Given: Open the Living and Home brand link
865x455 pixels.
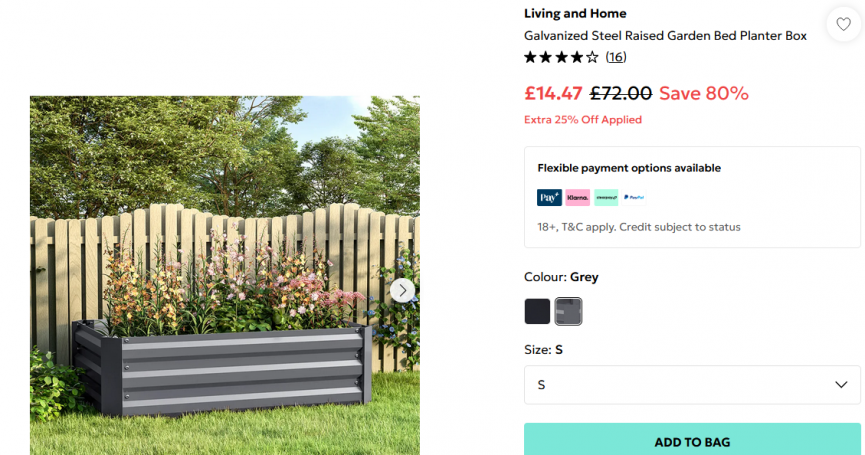Looking at the screenshot, I should tap(575, 13).
